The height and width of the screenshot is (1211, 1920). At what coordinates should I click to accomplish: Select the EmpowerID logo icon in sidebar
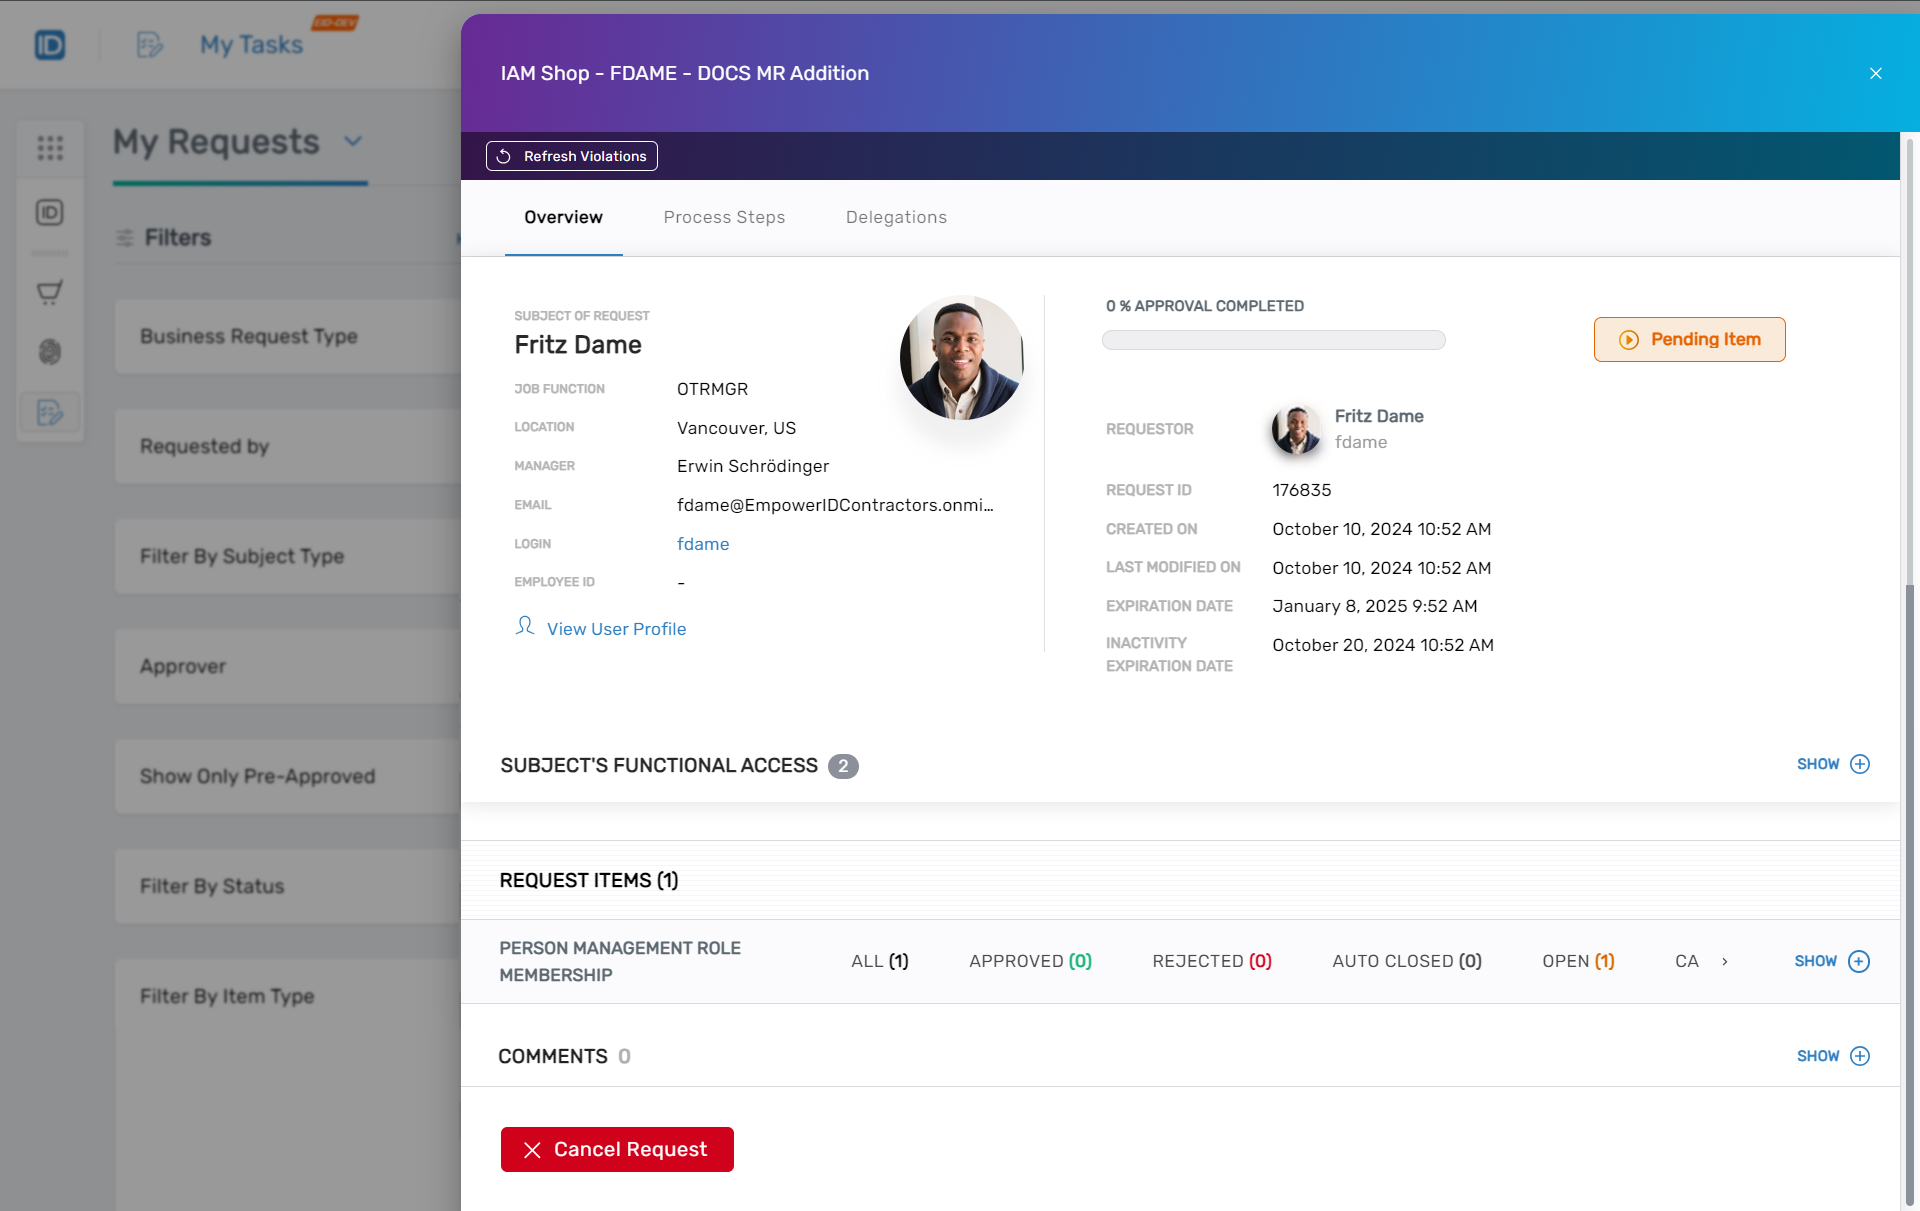[49, 212]
